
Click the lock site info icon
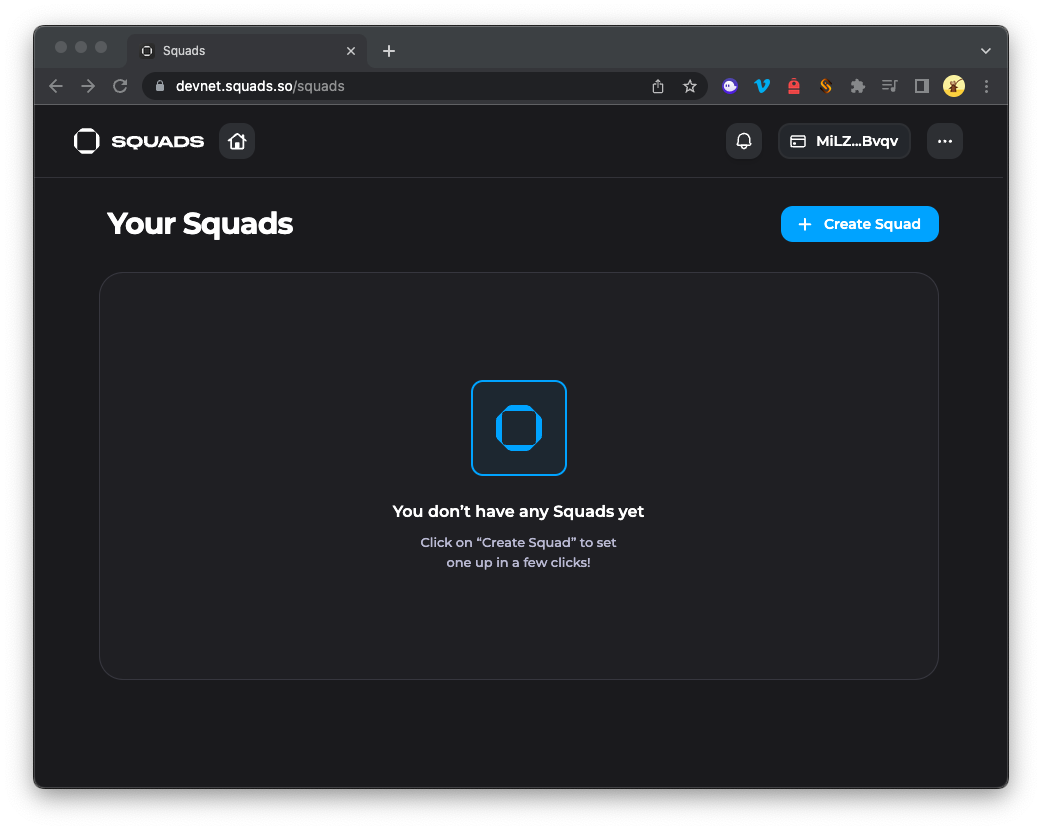[x=160, y=86]
